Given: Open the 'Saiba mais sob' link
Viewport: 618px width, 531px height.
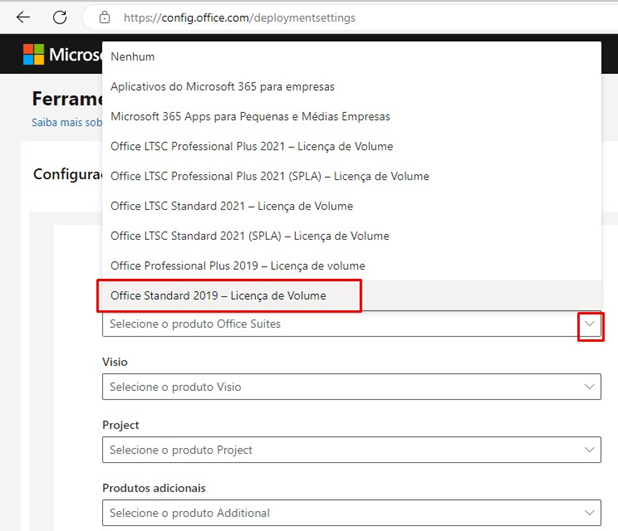Looking at the screenshot, I should pos(67,123).
